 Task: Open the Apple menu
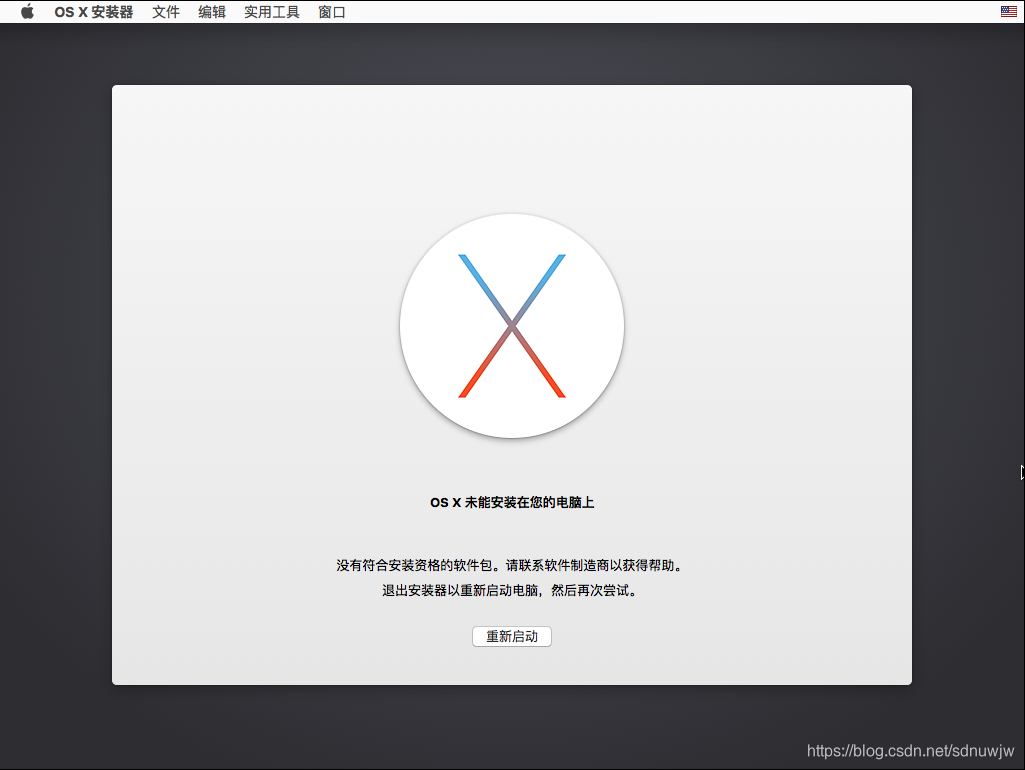point(27,12)
